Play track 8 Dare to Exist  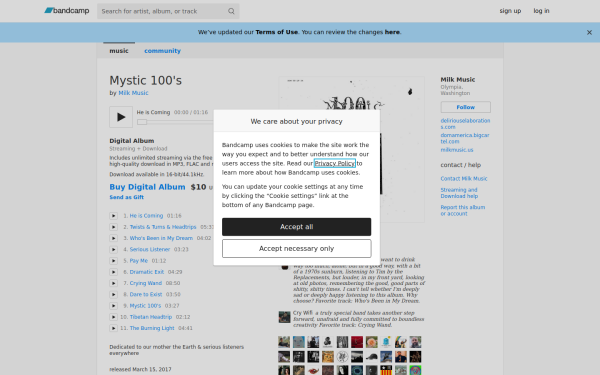coord(113,294)
